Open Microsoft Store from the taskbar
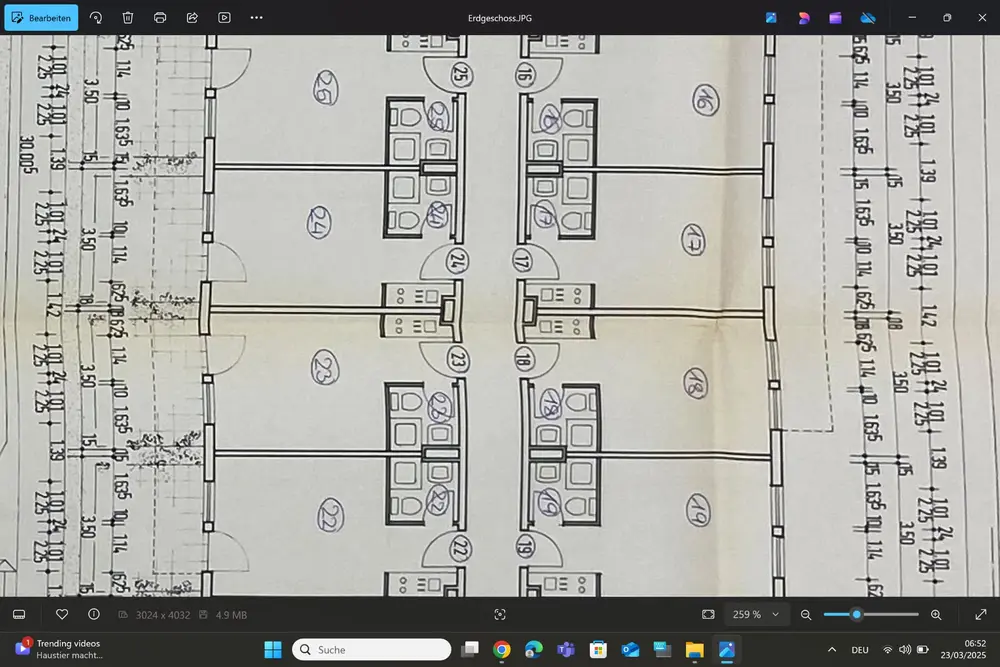The width and height of the screenshot is (1000, 667). pos(598,650)
